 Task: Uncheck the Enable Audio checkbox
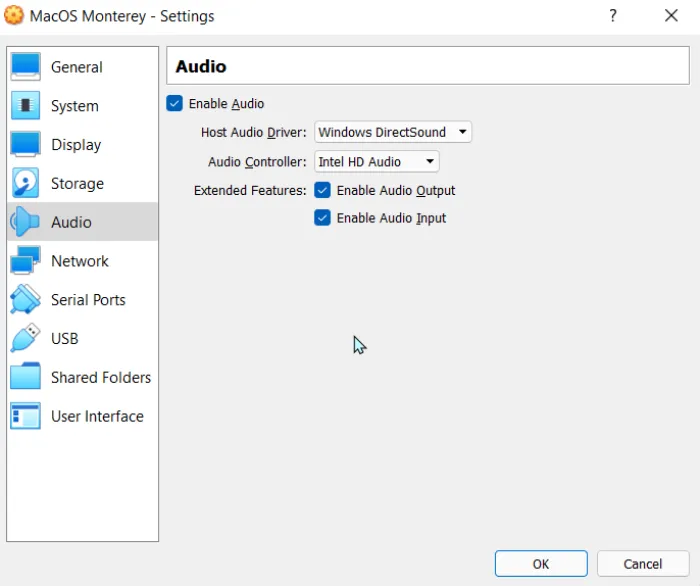click(175, 104)
